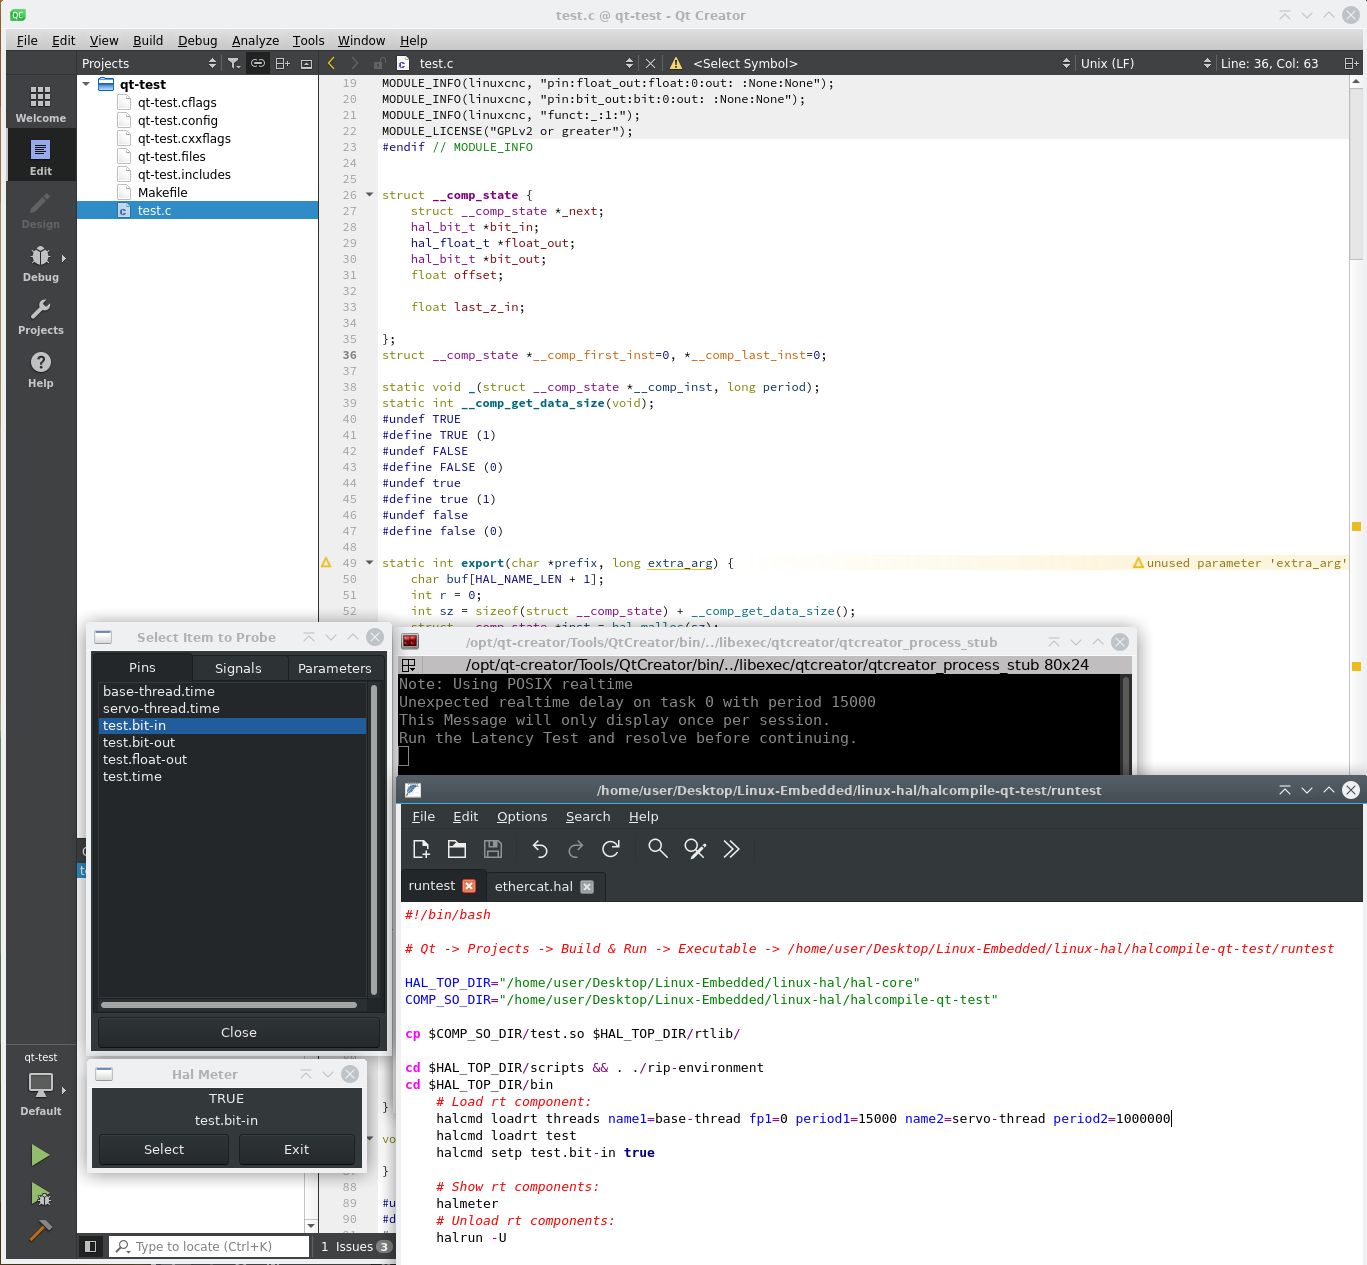Open a file in the runtest text editor
The height and width of the screenshot is (1265, 1367).
457,849
